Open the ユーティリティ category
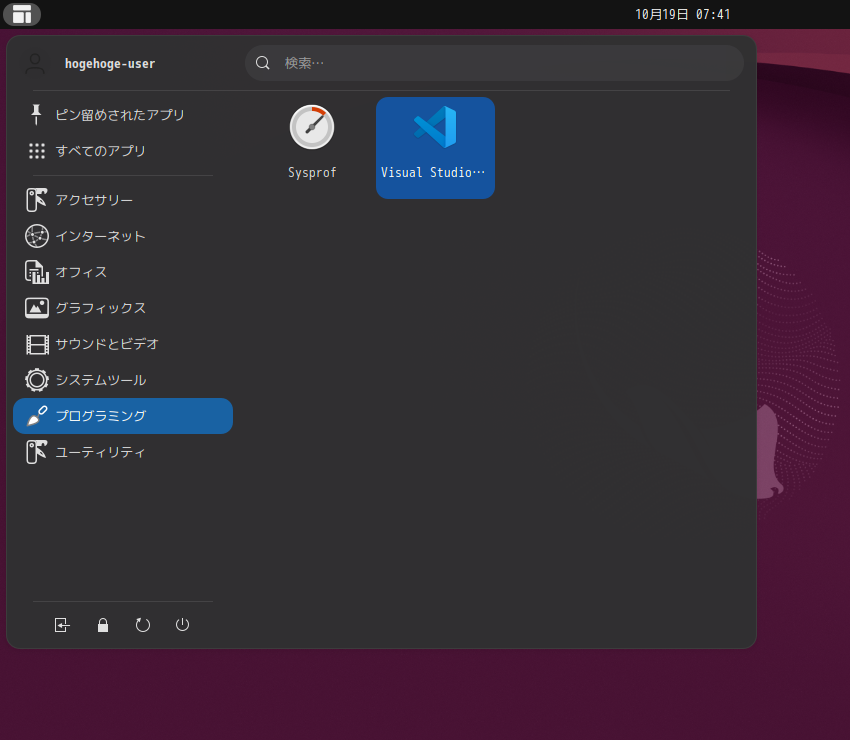Screen dimensions: 850x740 pos(123,452)
